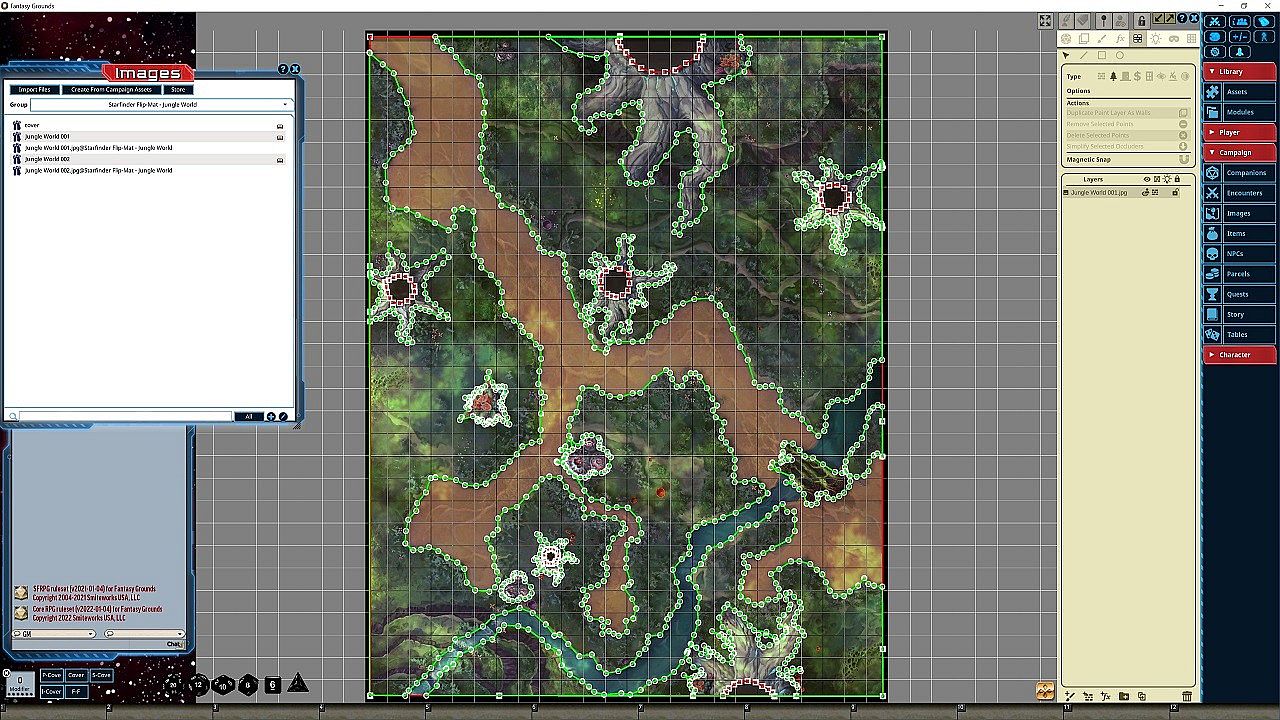This screenshot has height=720, width=1280.
Task: Open Encounters in the sidebar
Action: coord(1240,193)
